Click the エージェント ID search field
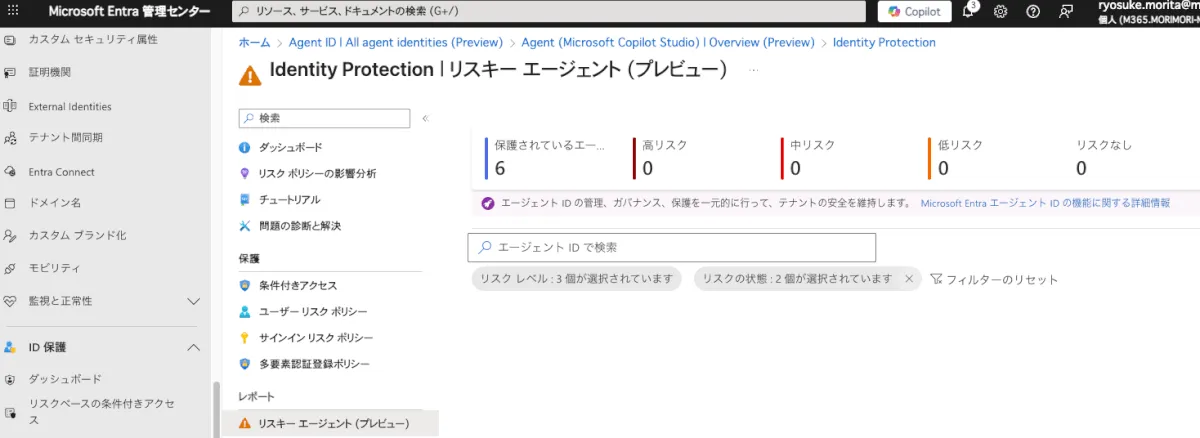 pyautogui.click(x=672, y=247)
